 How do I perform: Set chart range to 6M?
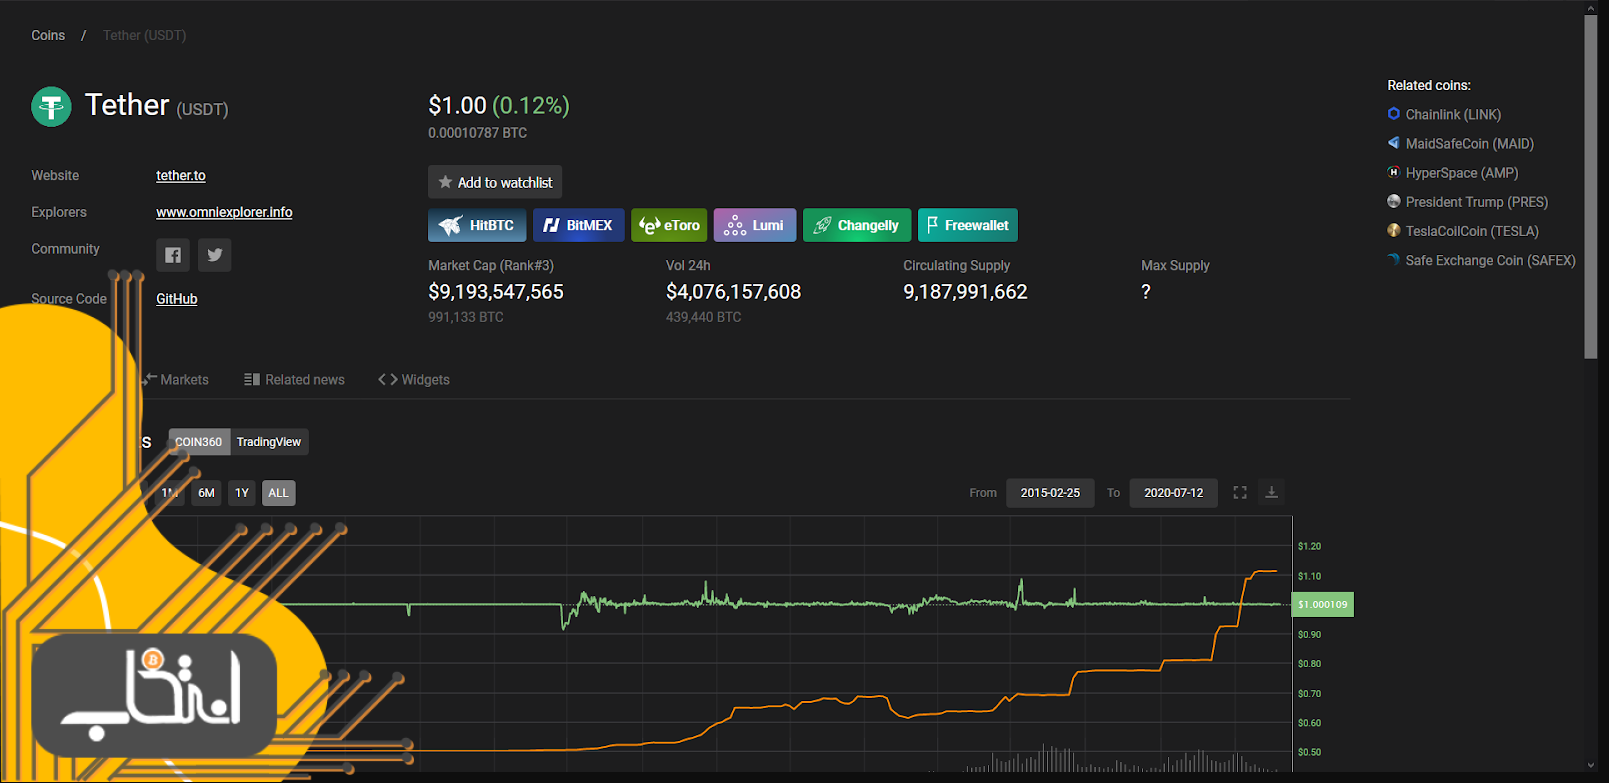pos(206,493)
